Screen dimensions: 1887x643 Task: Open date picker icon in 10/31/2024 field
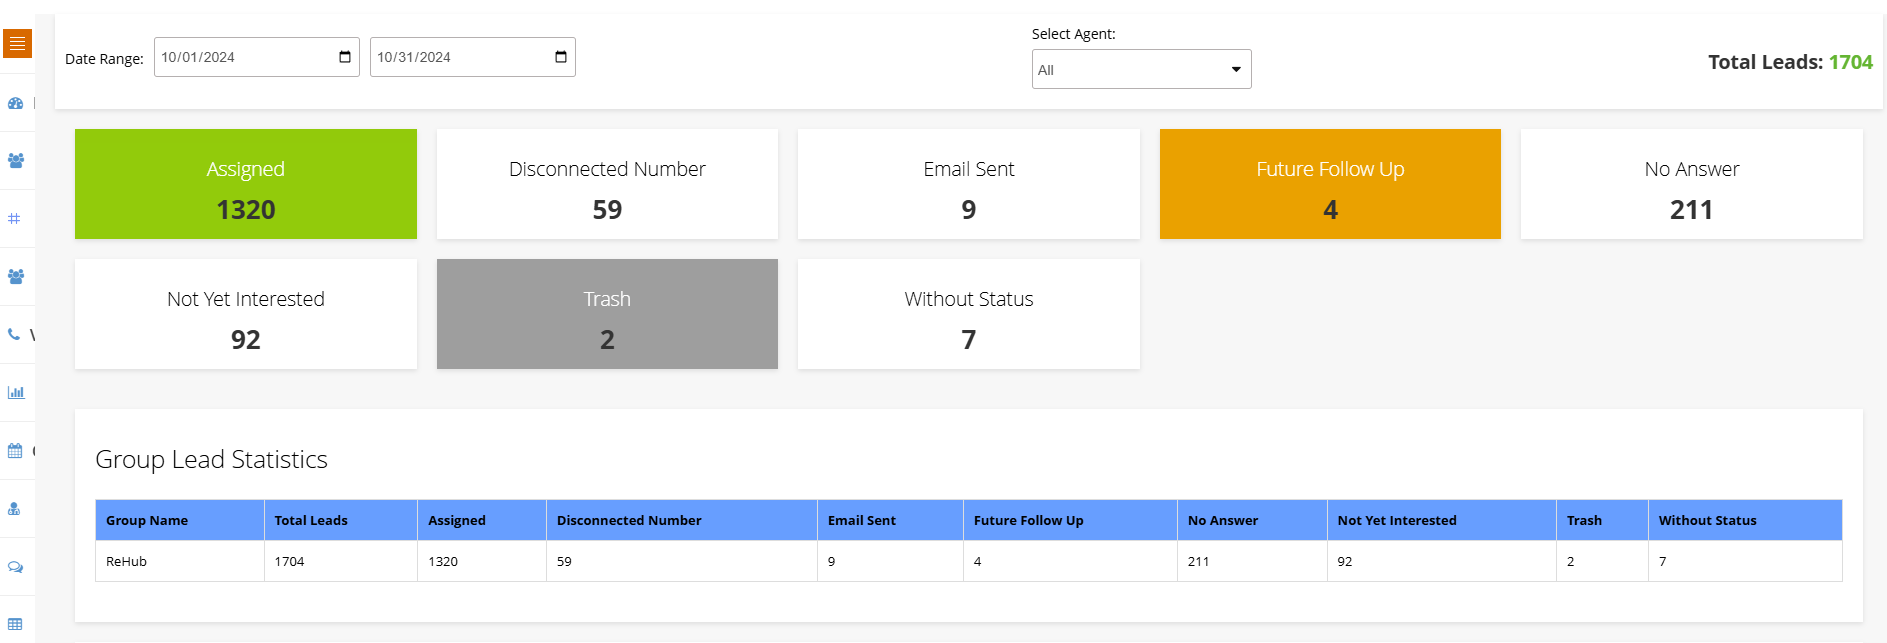pos(561,57)
